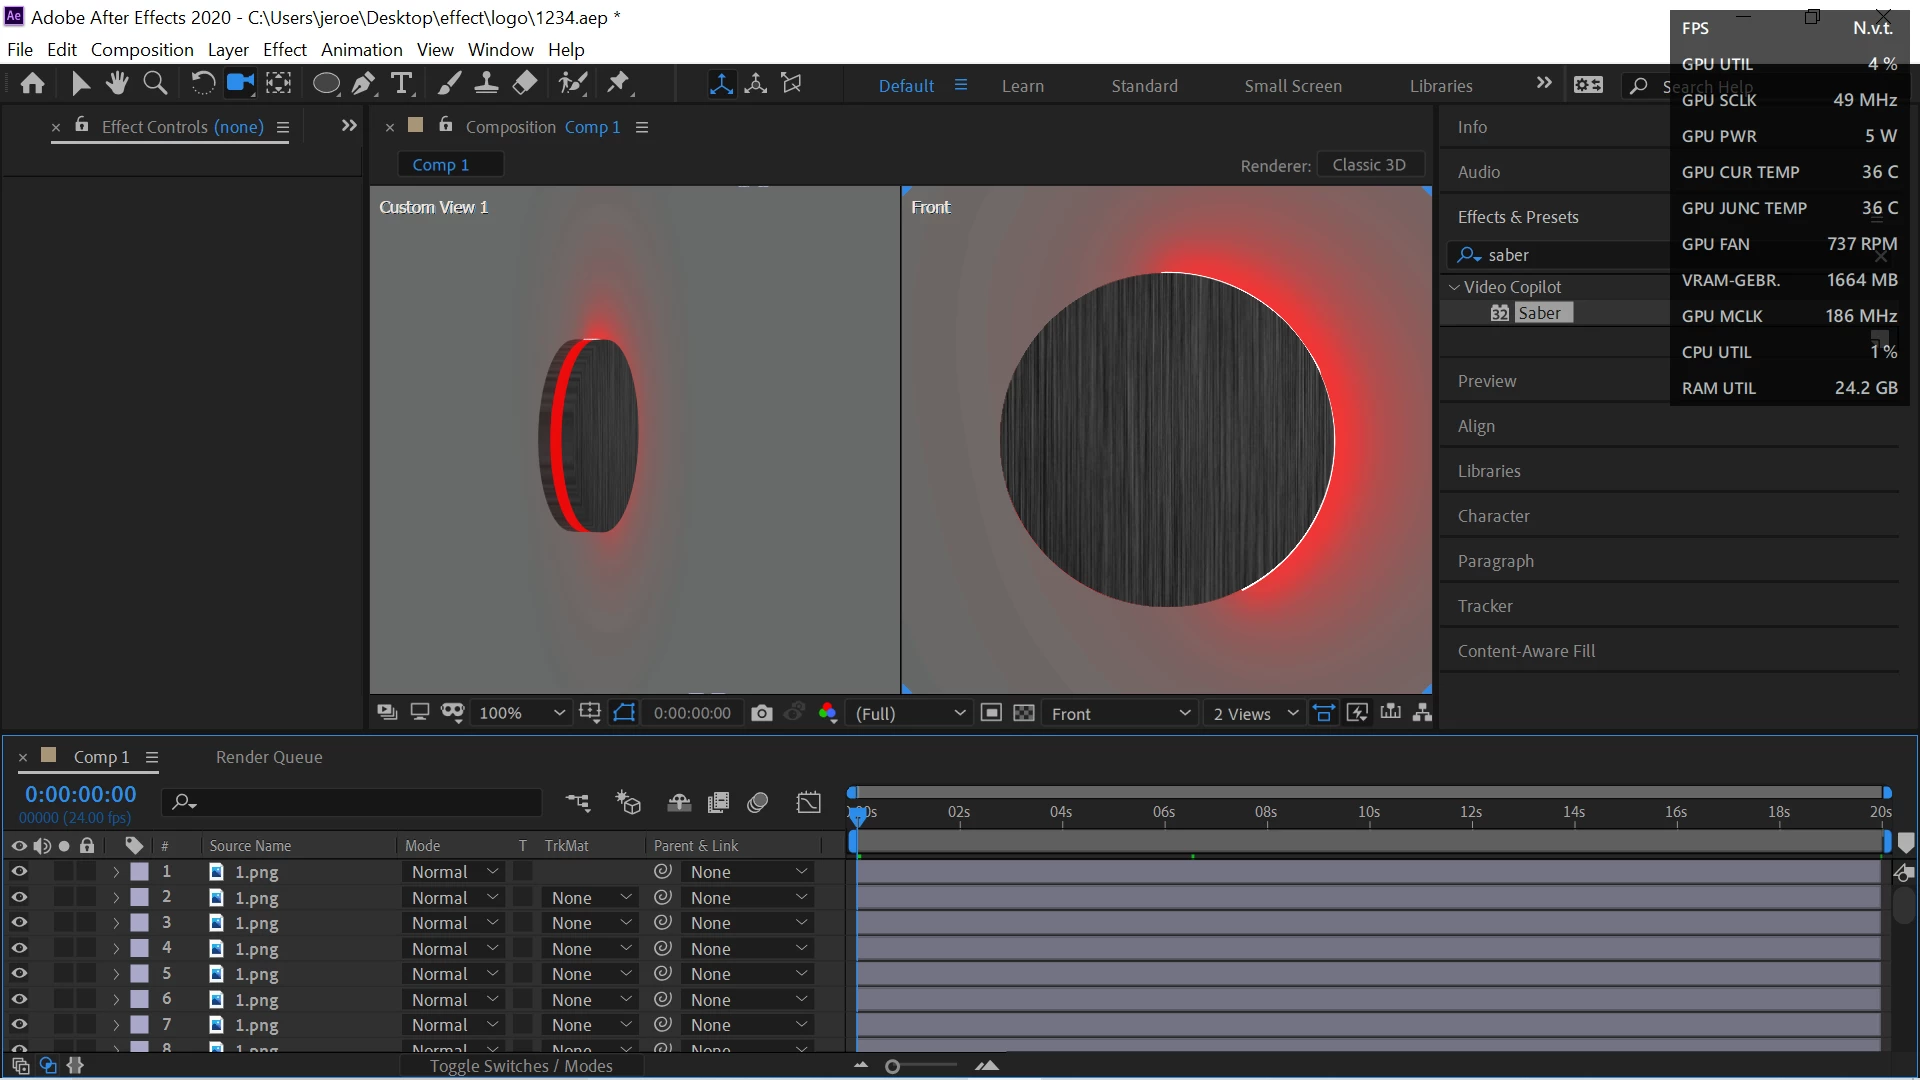The image size is (1920, 1080).
Task: Switch to the Render Queue tab
Action: [x=269, y=757]
